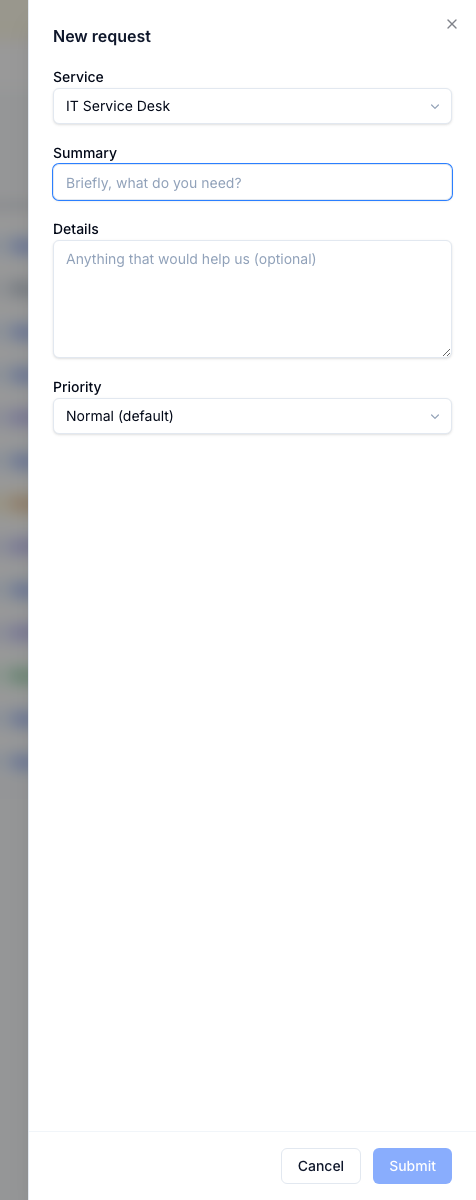The height and width of the screenshot is (1200, 476).
Task: Click the dimmed backdrop beside the panel
Action: [14, 600]
